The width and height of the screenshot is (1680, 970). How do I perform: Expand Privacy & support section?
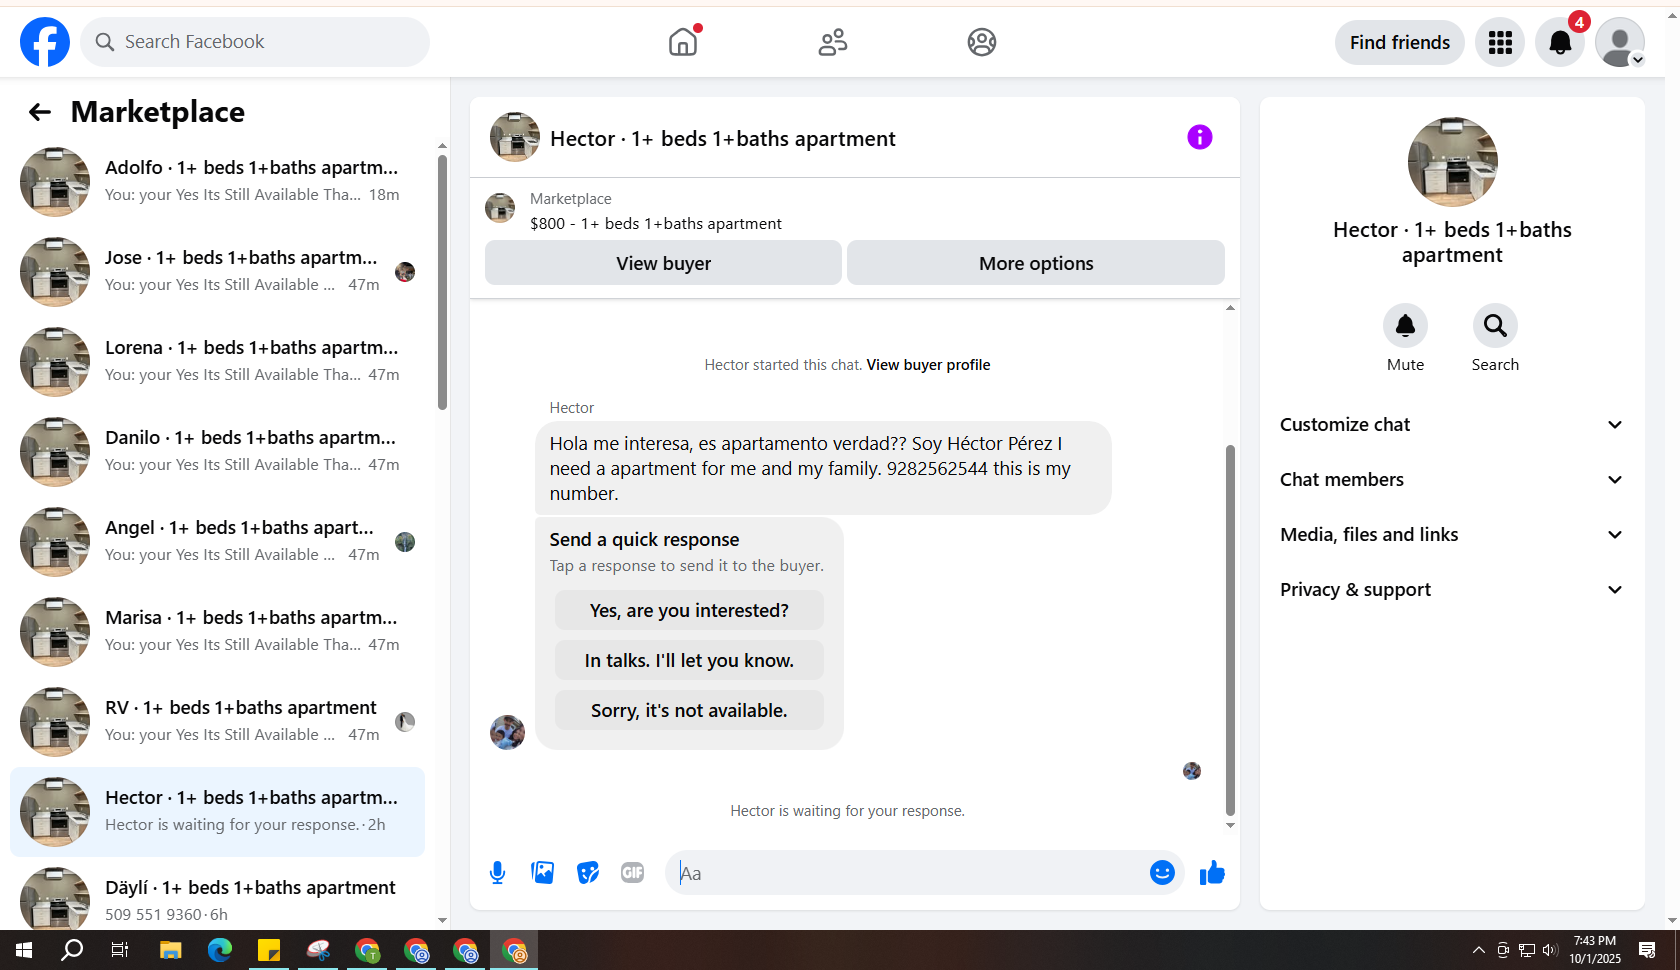click(1452, 590)
